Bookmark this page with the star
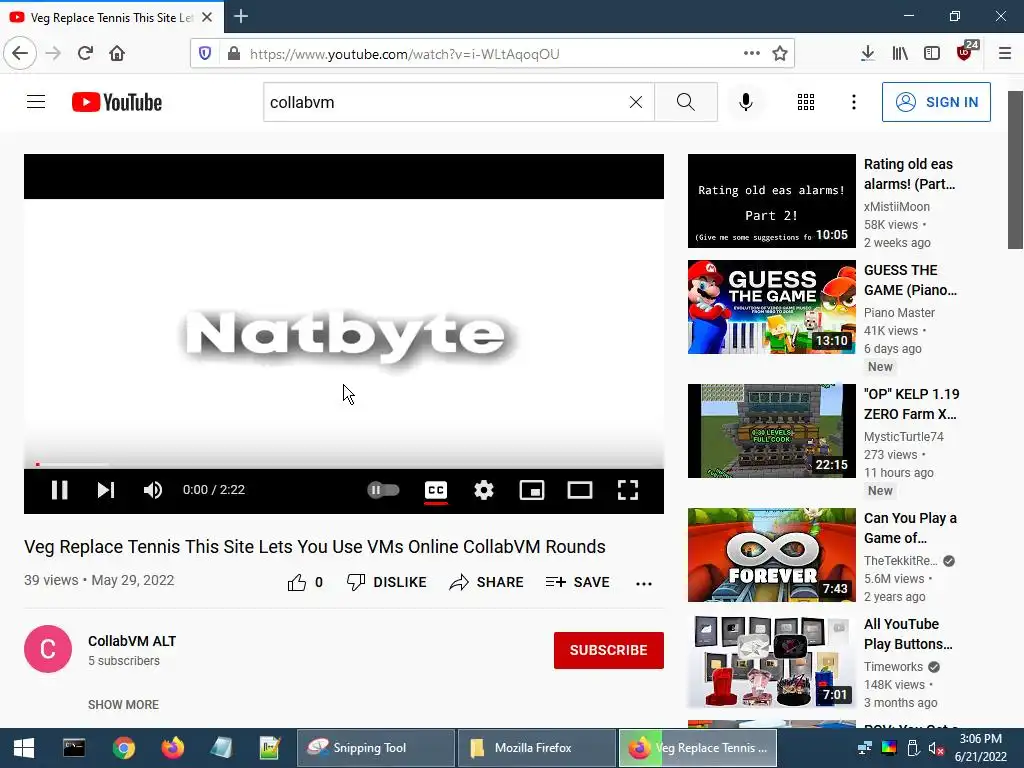This screenshot has width=1024, height=768. point(780,54)
